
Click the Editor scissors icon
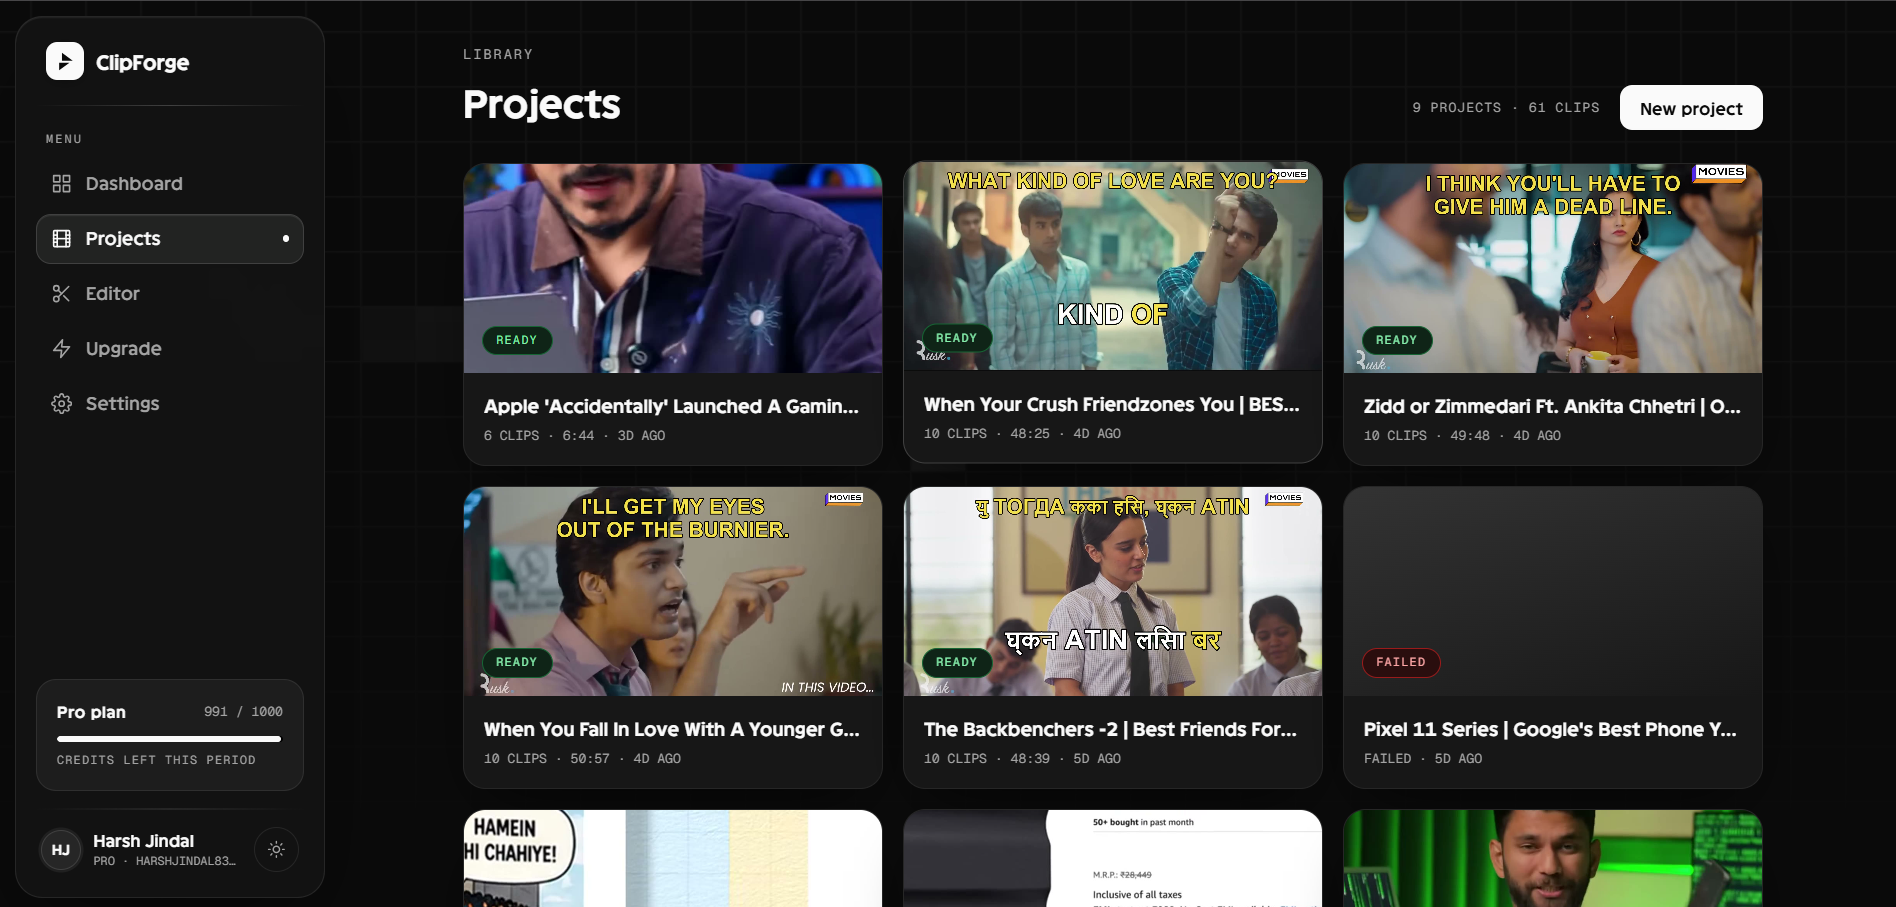coord(62,294)
